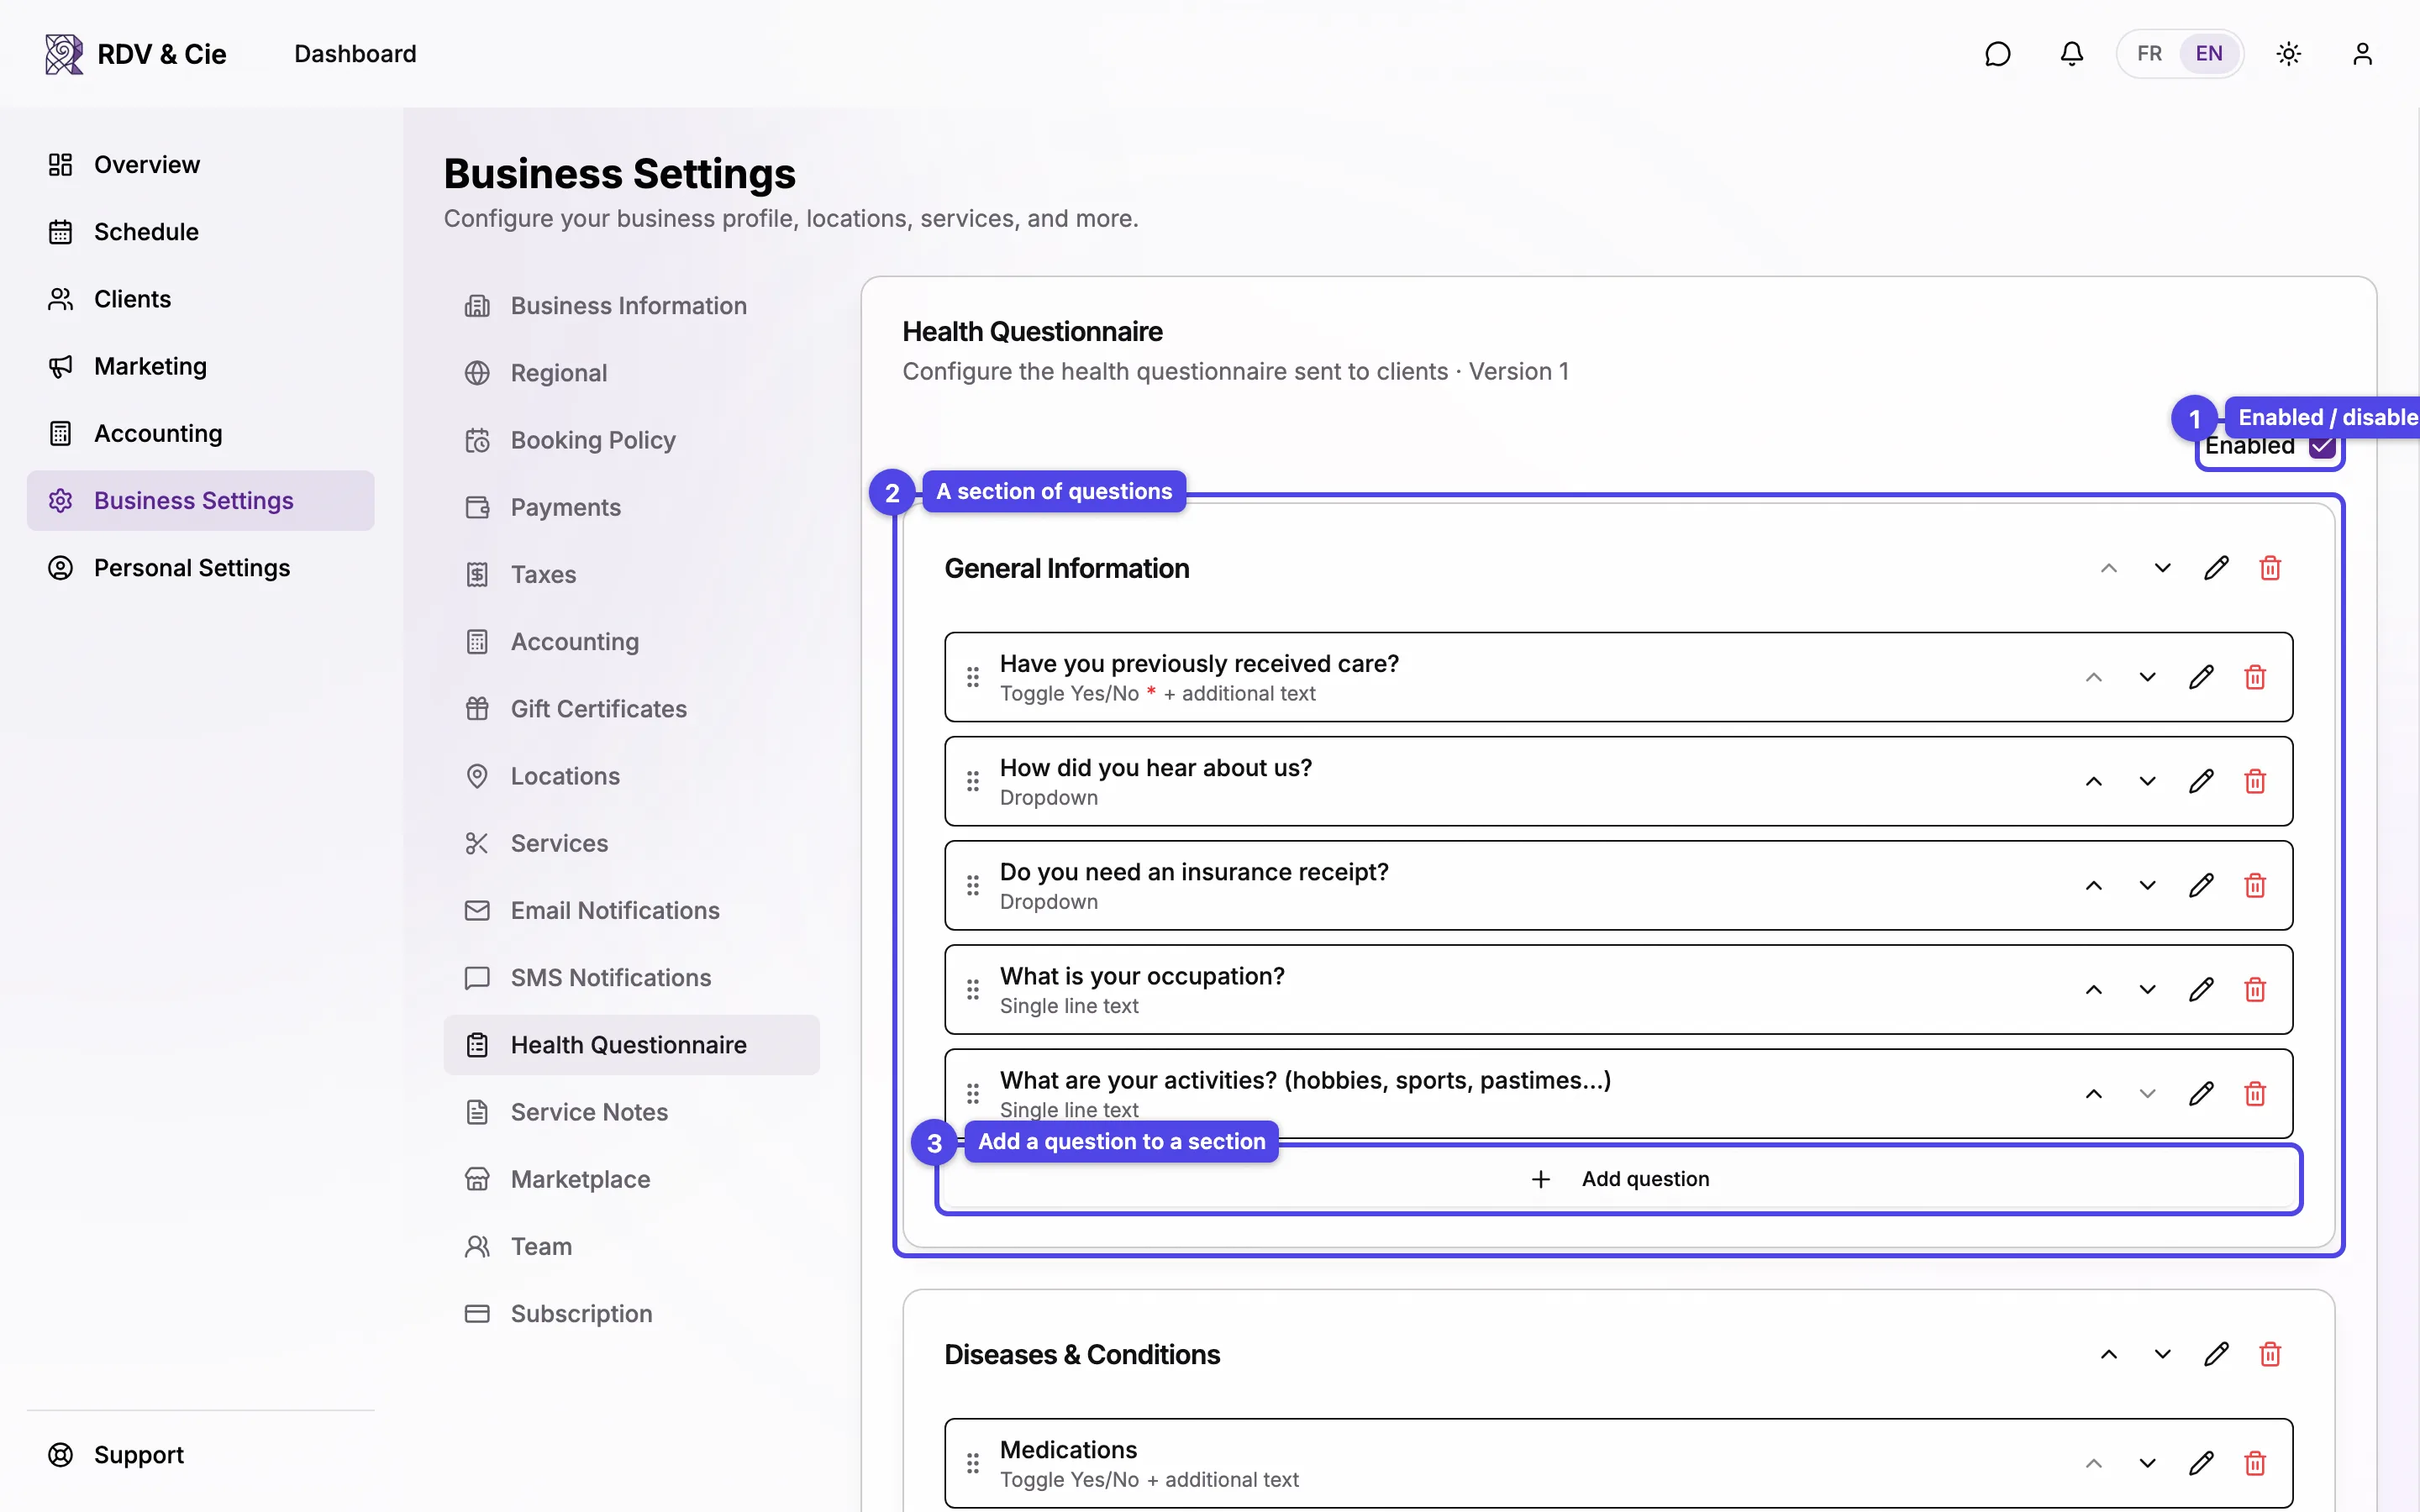Move 'How did you hear about us?' down
2420x1512 pixels.
click(2147, 781)
